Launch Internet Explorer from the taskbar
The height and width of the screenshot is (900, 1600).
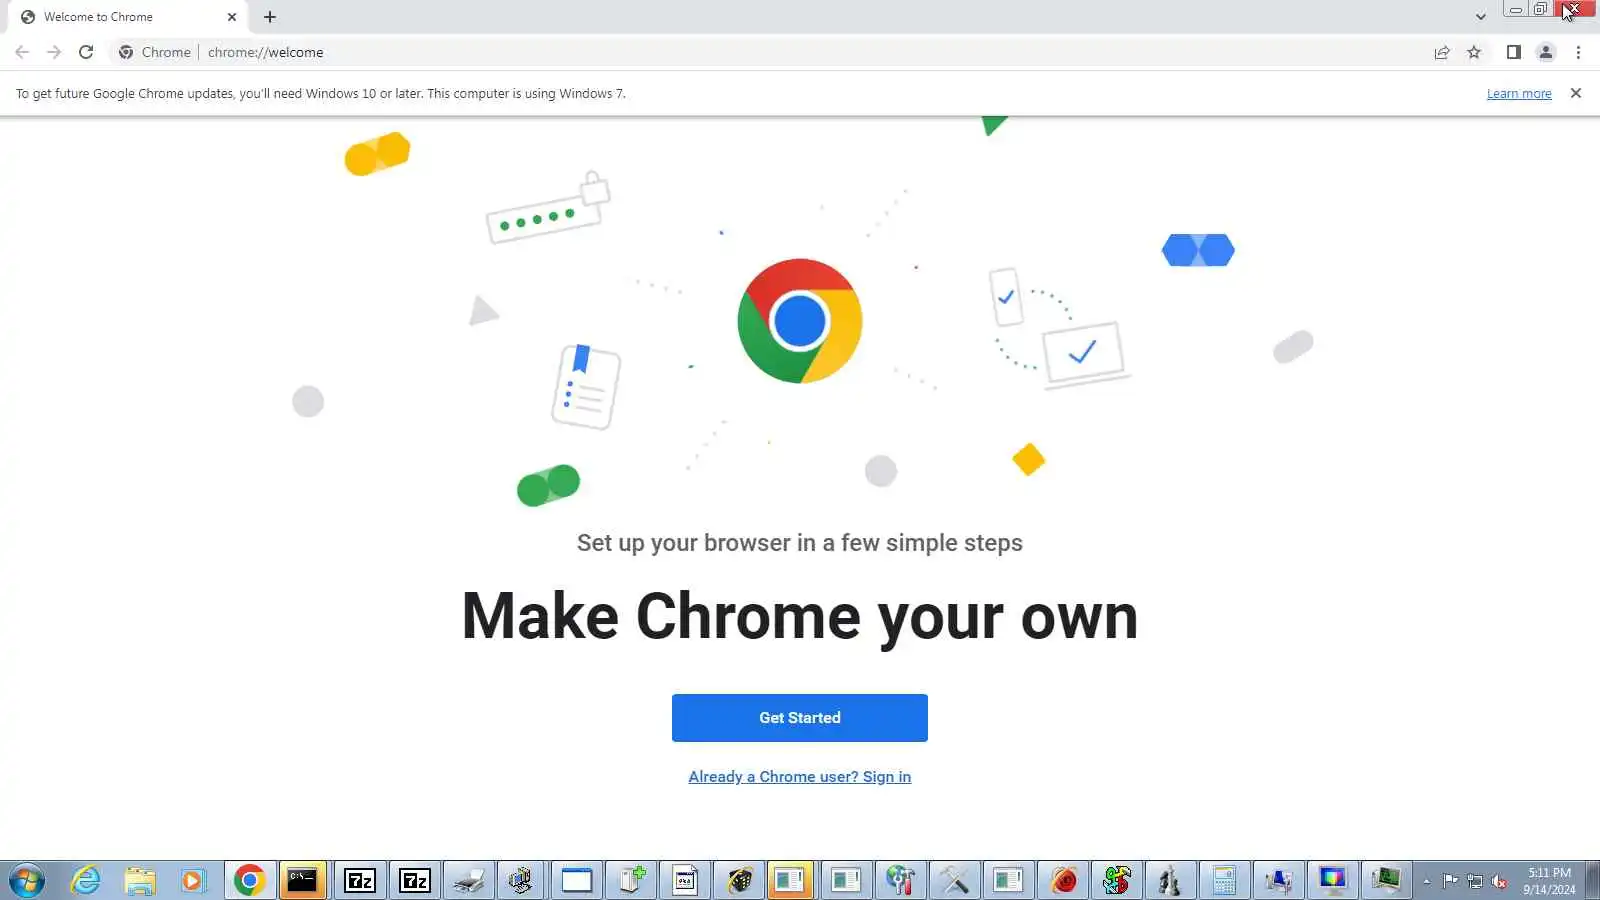(x=86, y=881)
